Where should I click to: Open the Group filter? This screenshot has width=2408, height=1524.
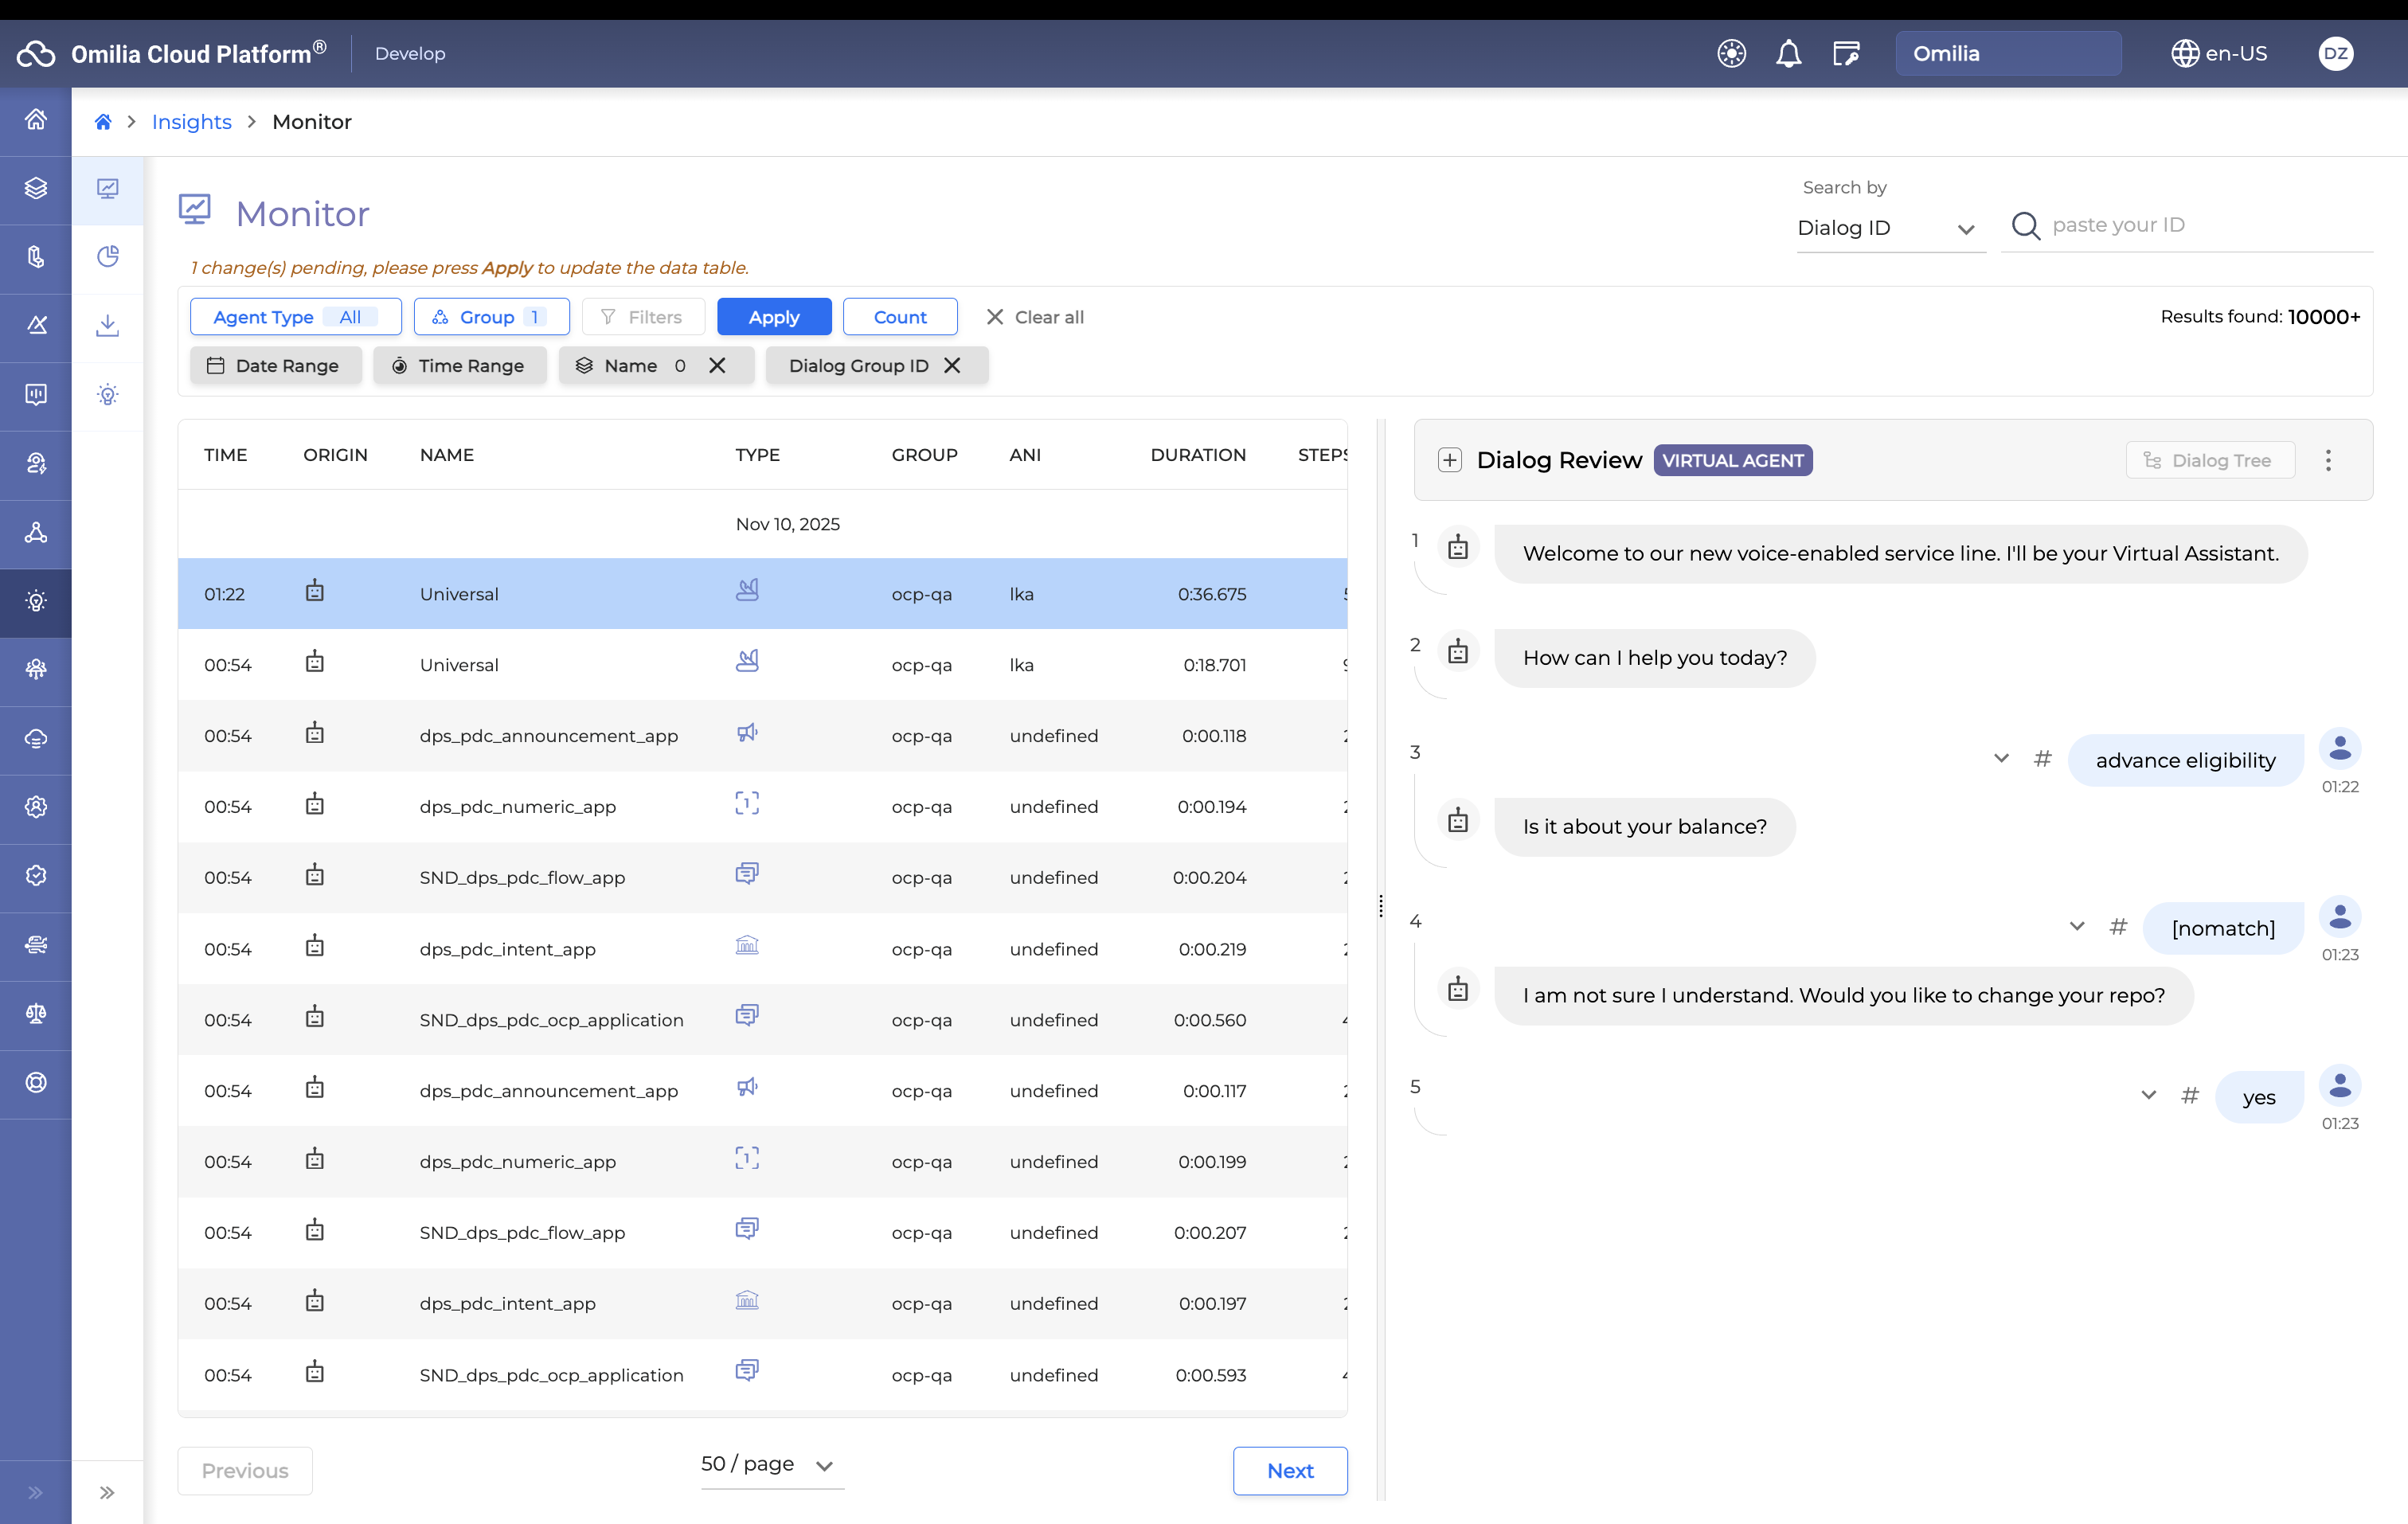pyautogui.click(x=491, y=317)
